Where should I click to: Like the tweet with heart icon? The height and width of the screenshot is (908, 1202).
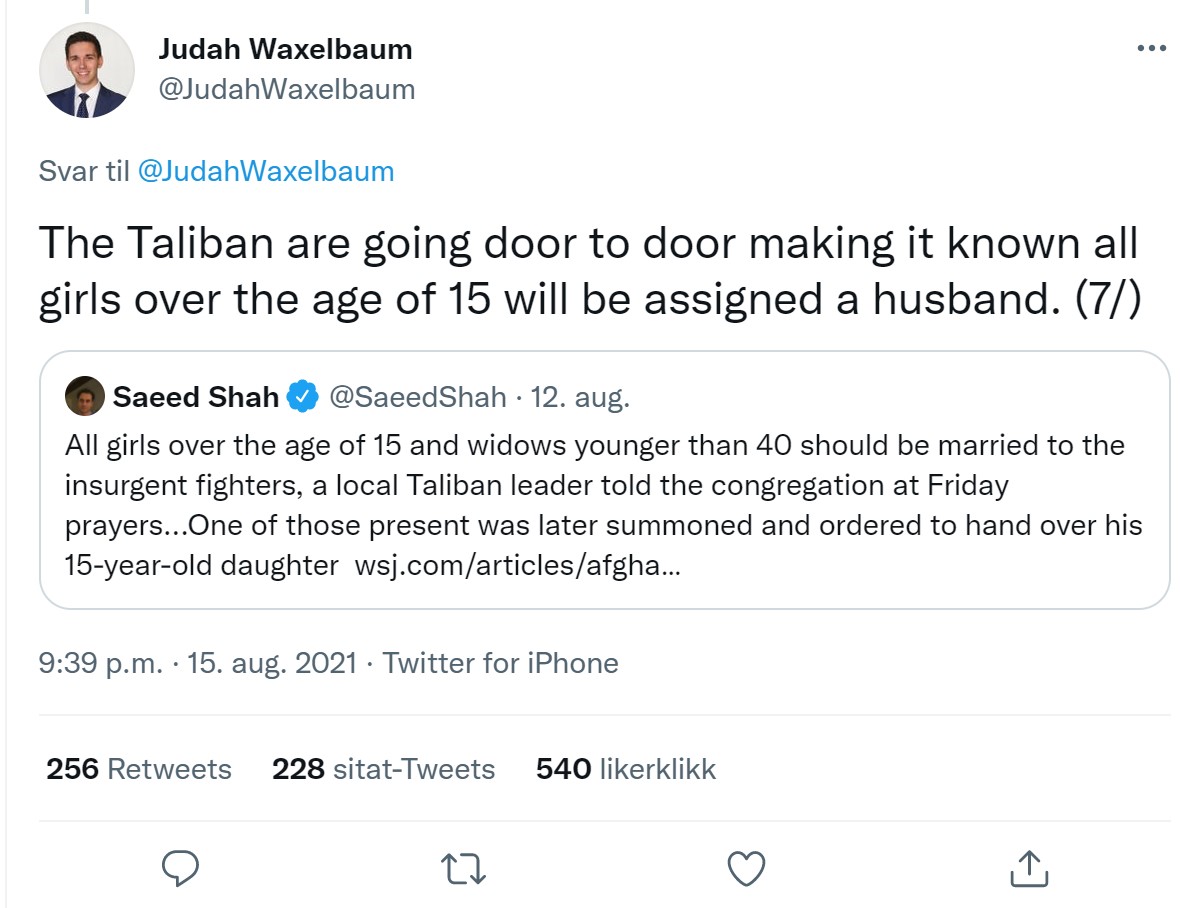[746, 868]
